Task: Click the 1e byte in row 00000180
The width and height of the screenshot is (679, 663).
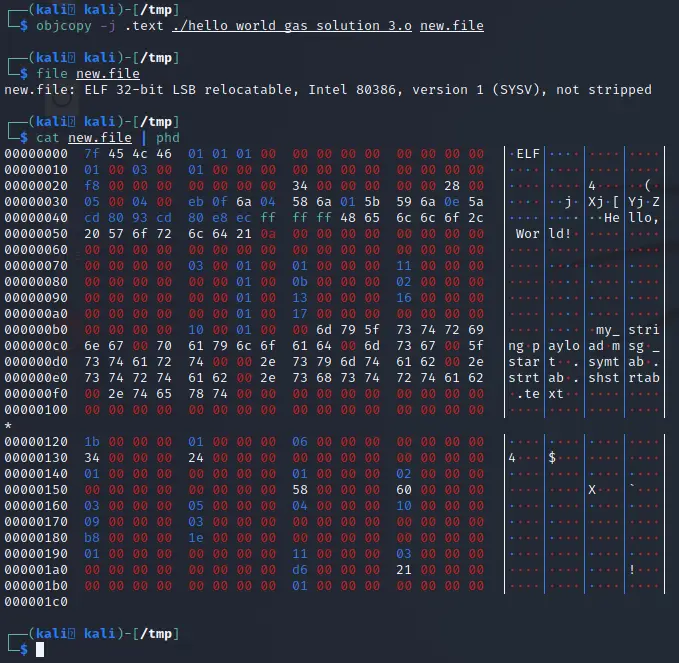Action: [196, 538]
